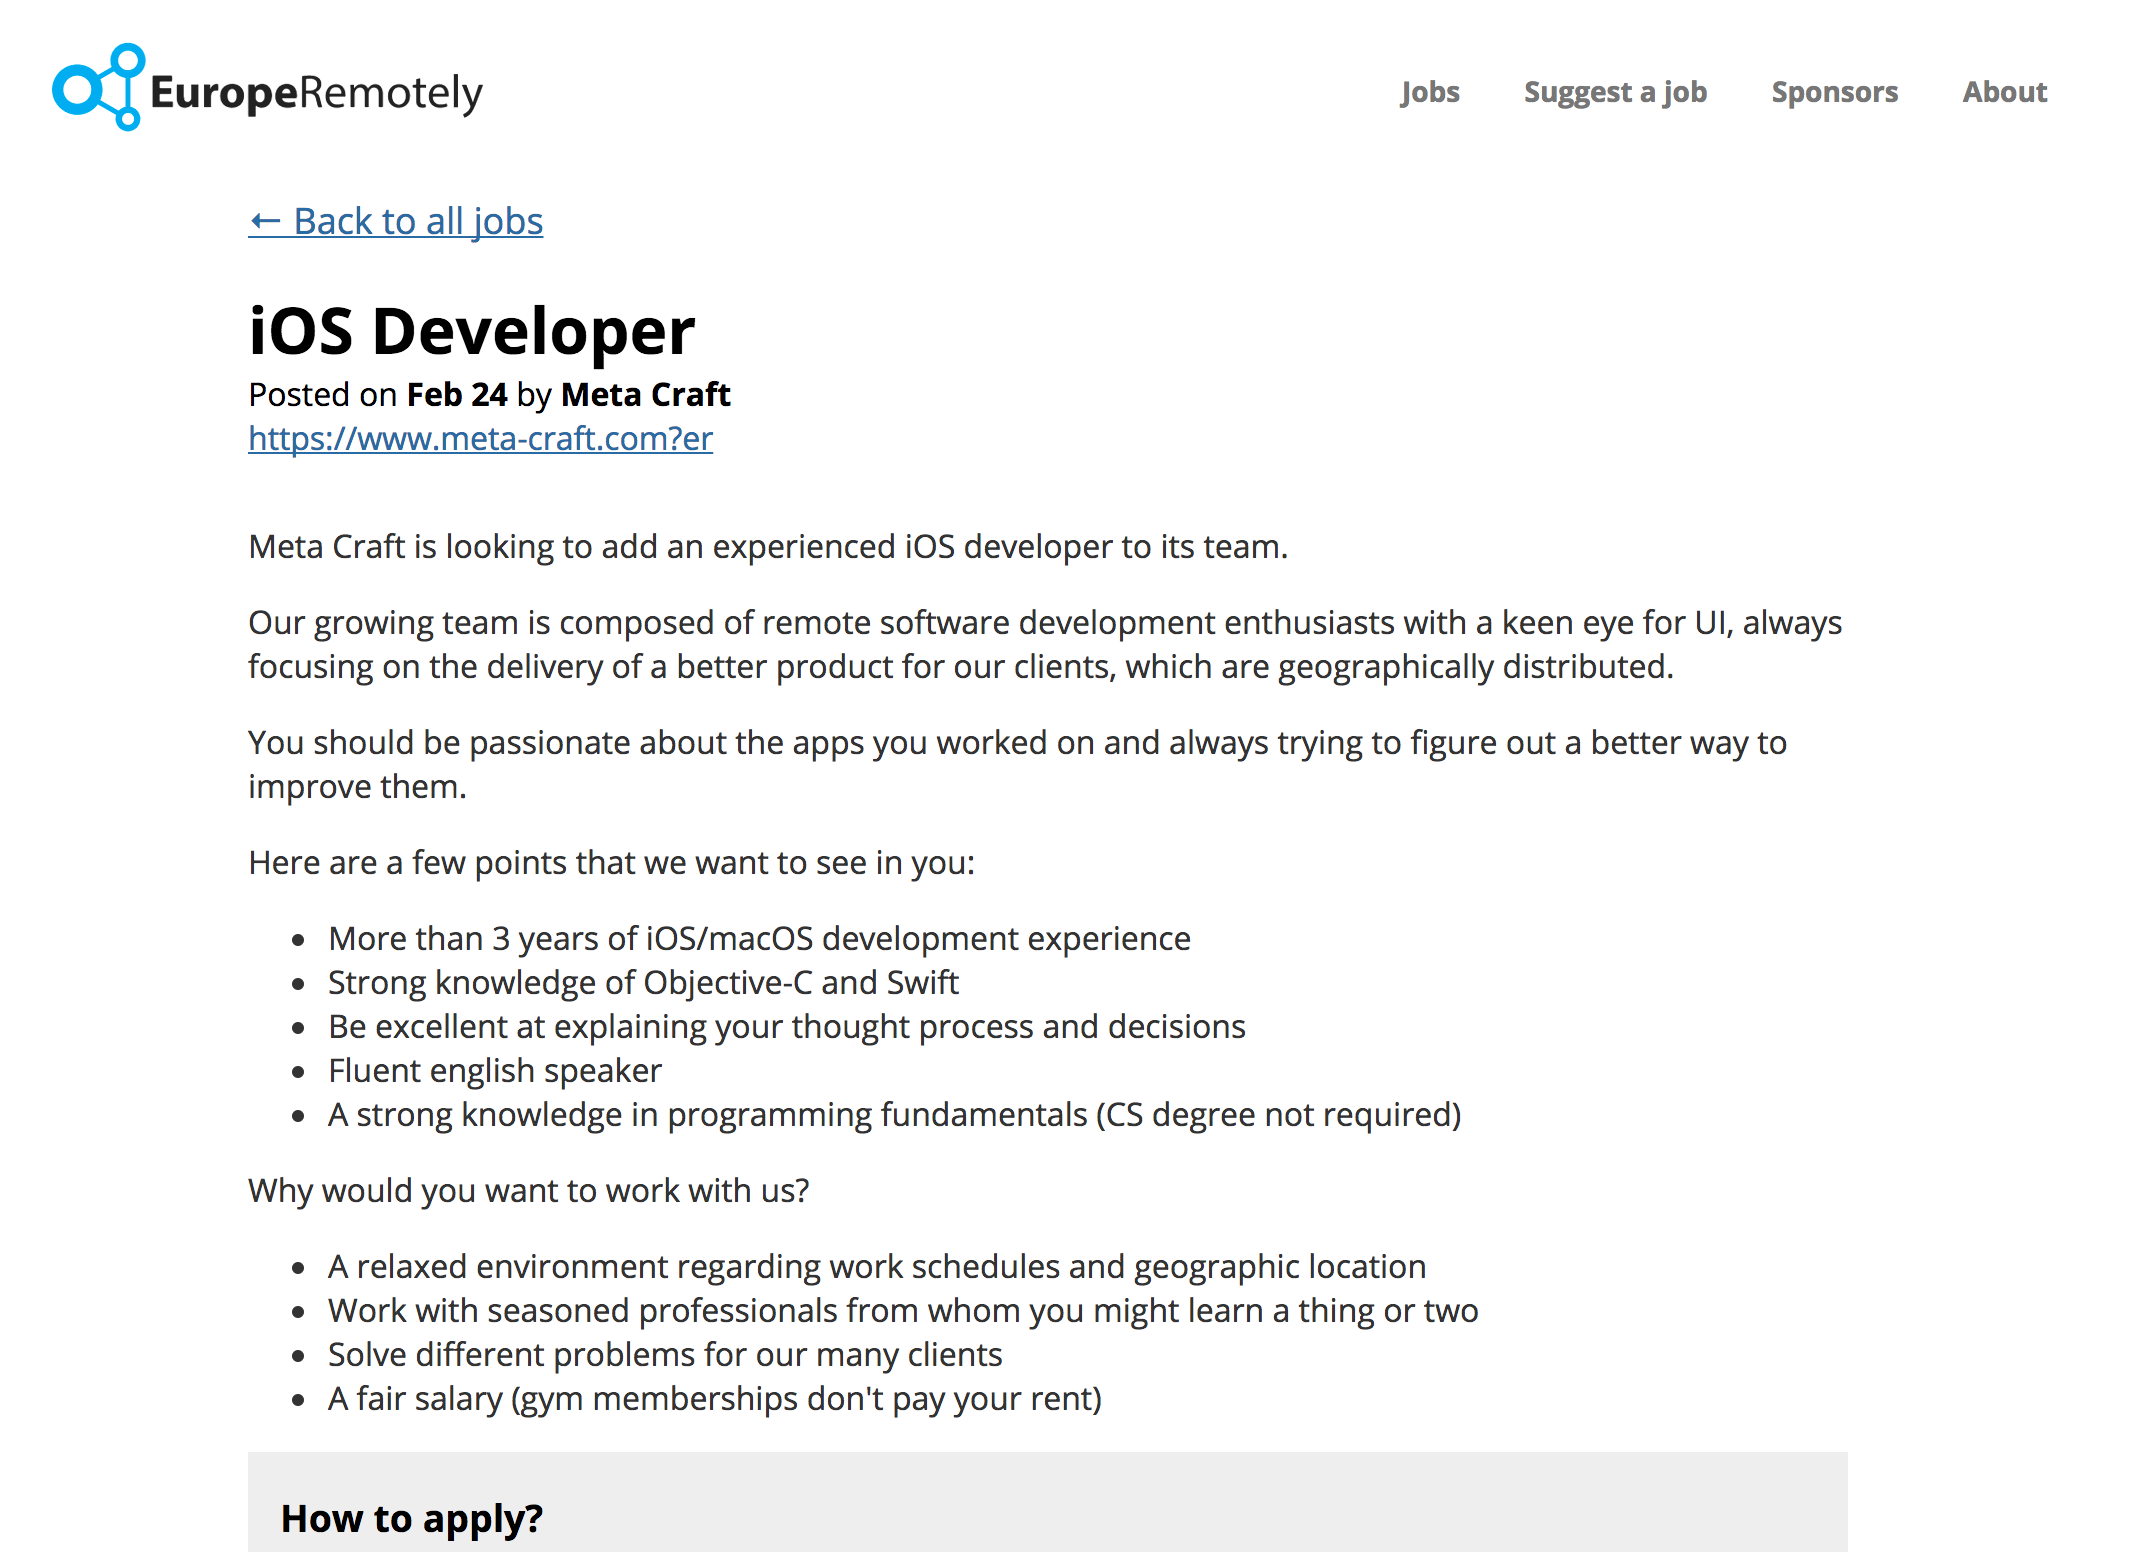Click the Objective-C and Swift bullet
2144x1552 pixels.
point(643,983)
